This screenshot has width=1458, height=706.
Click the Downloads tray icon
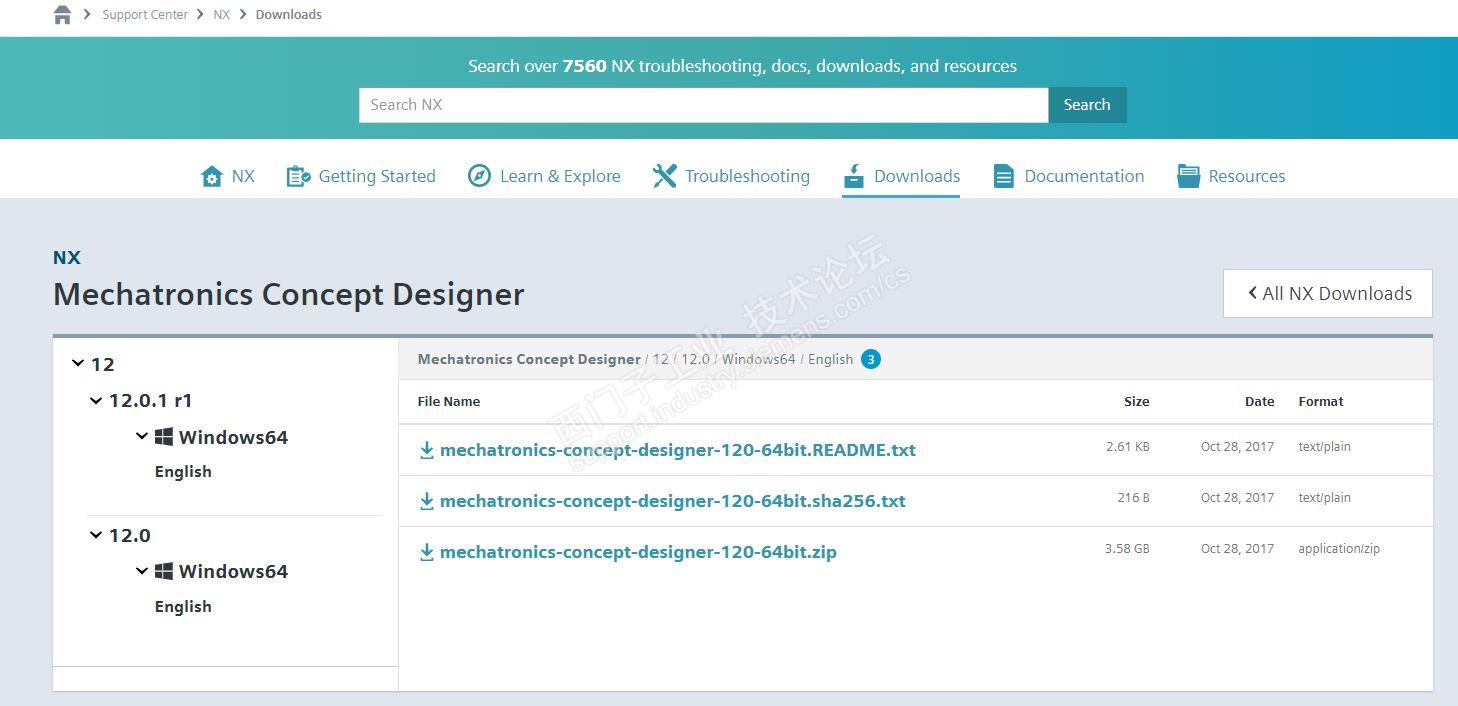pos(853,176)
